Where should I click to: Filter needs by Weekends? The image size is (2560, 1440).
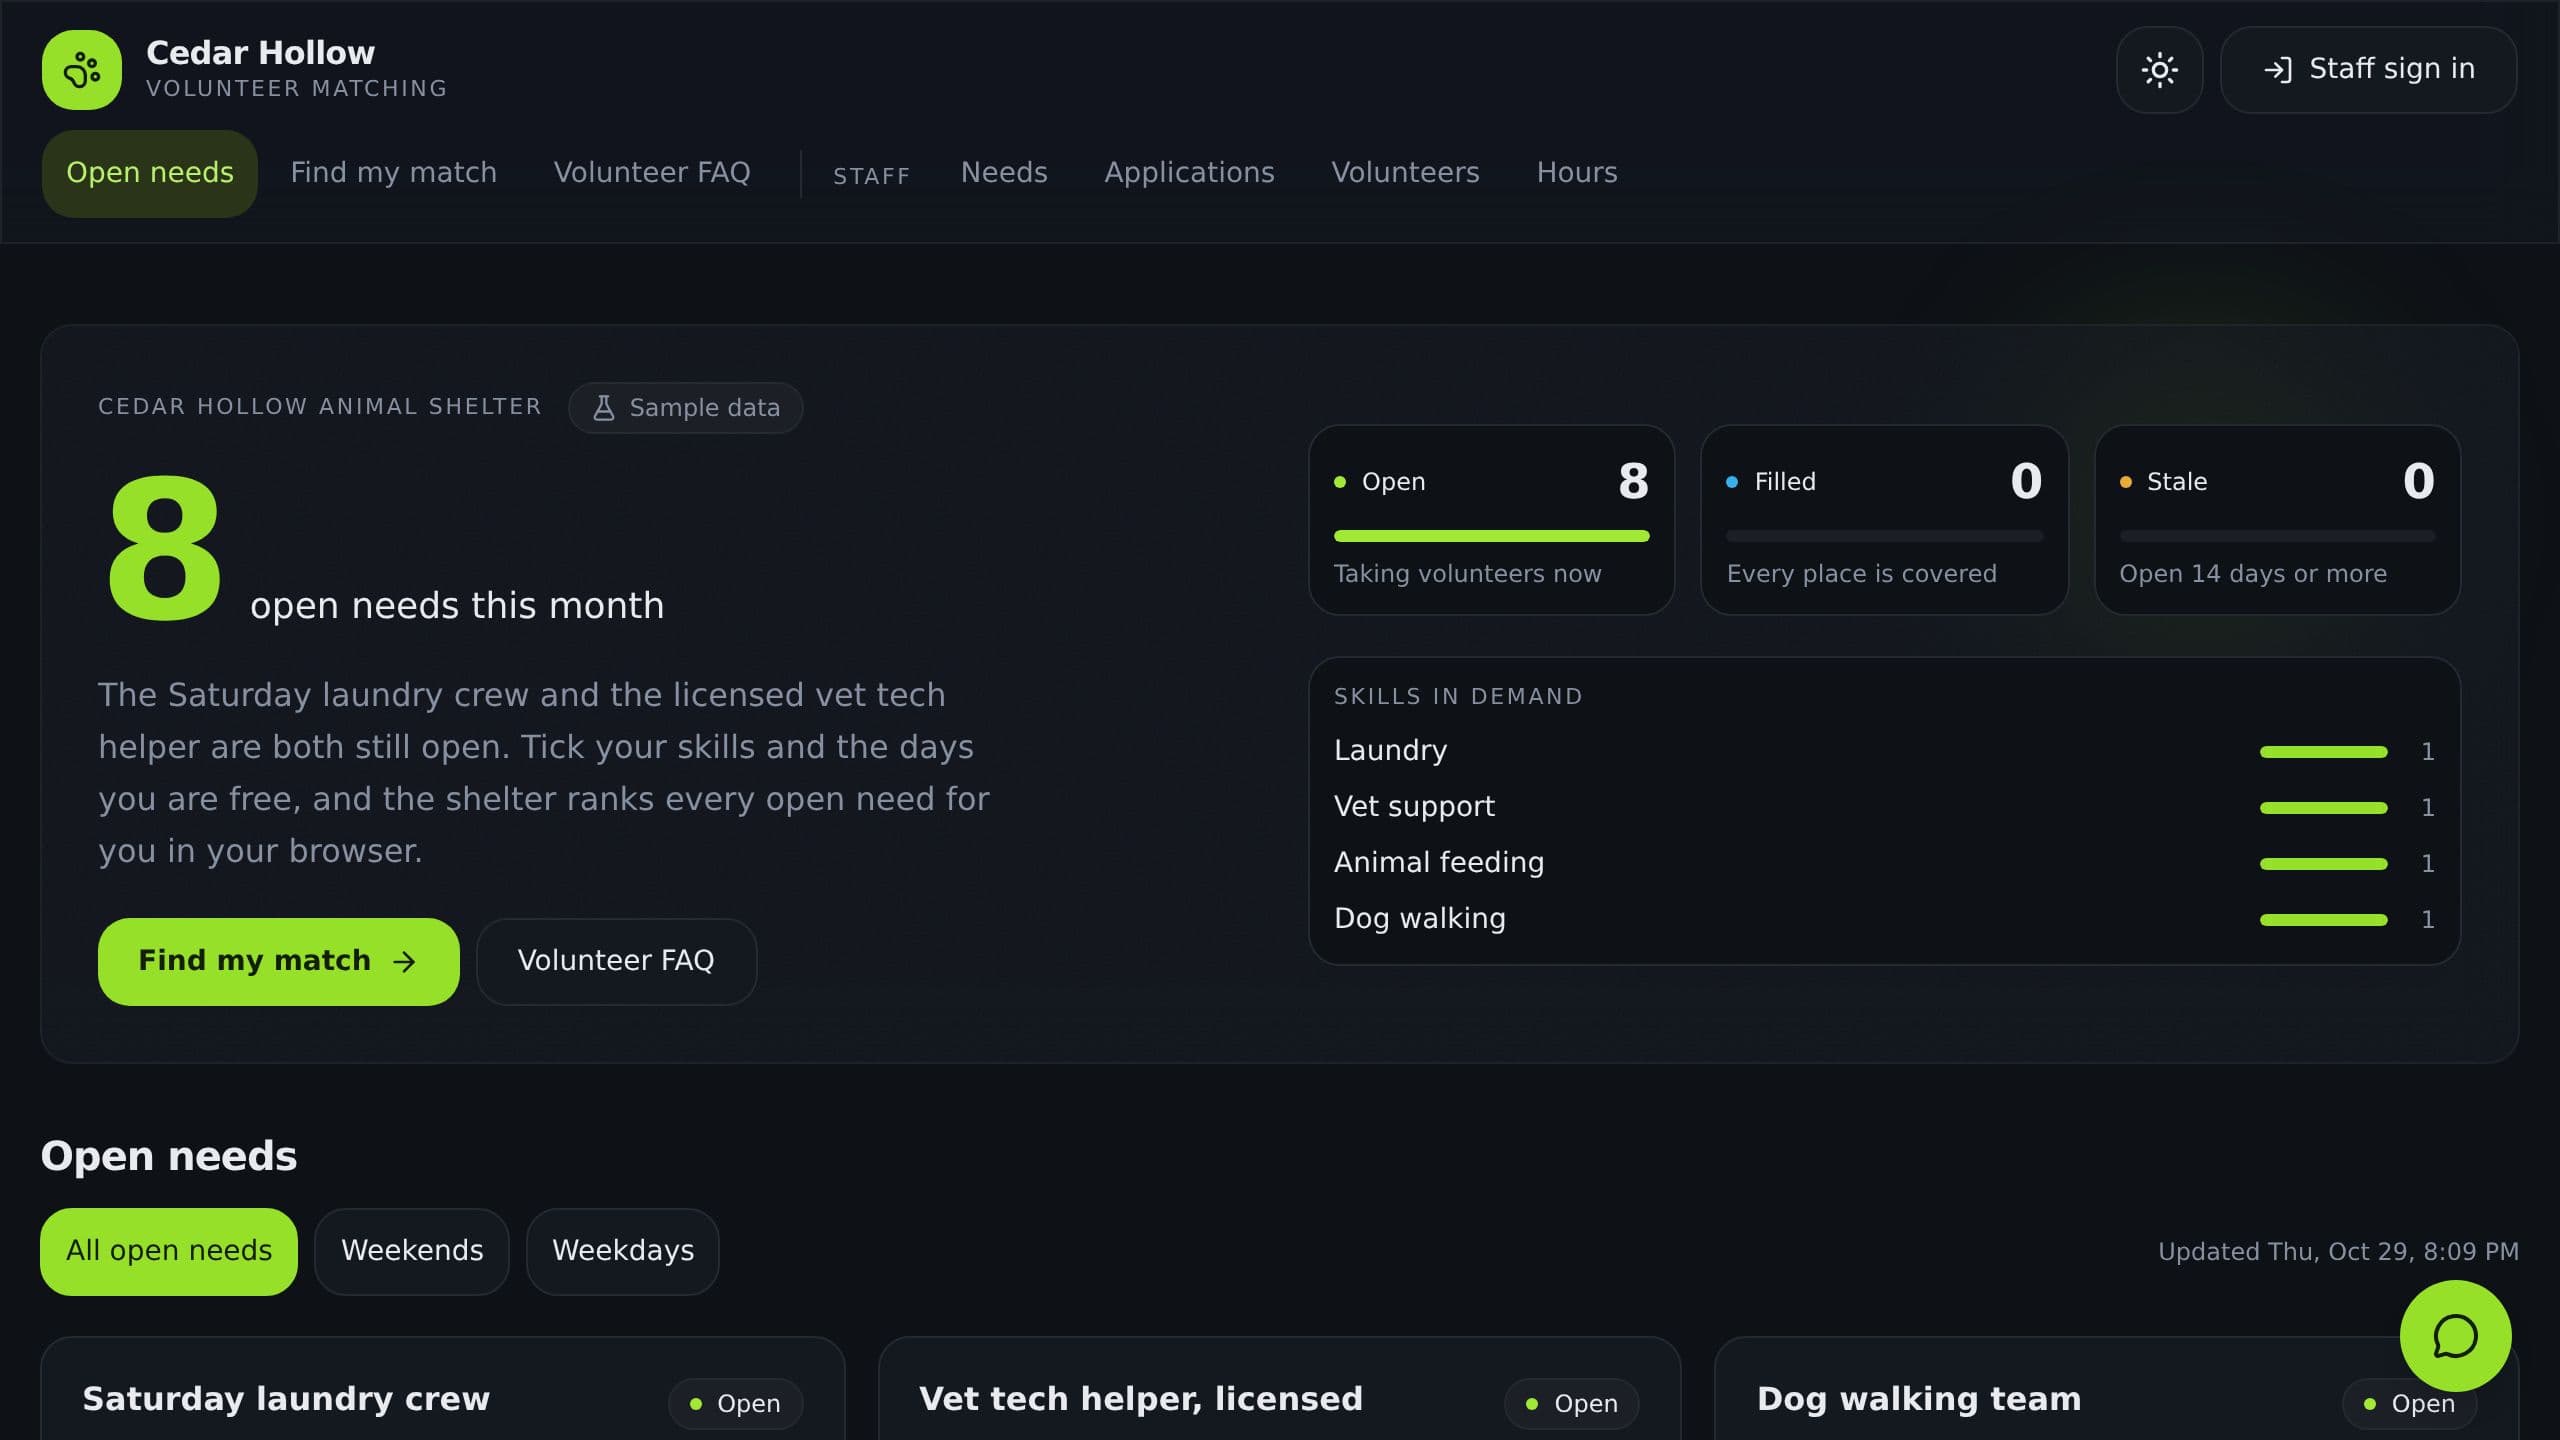412,1251
